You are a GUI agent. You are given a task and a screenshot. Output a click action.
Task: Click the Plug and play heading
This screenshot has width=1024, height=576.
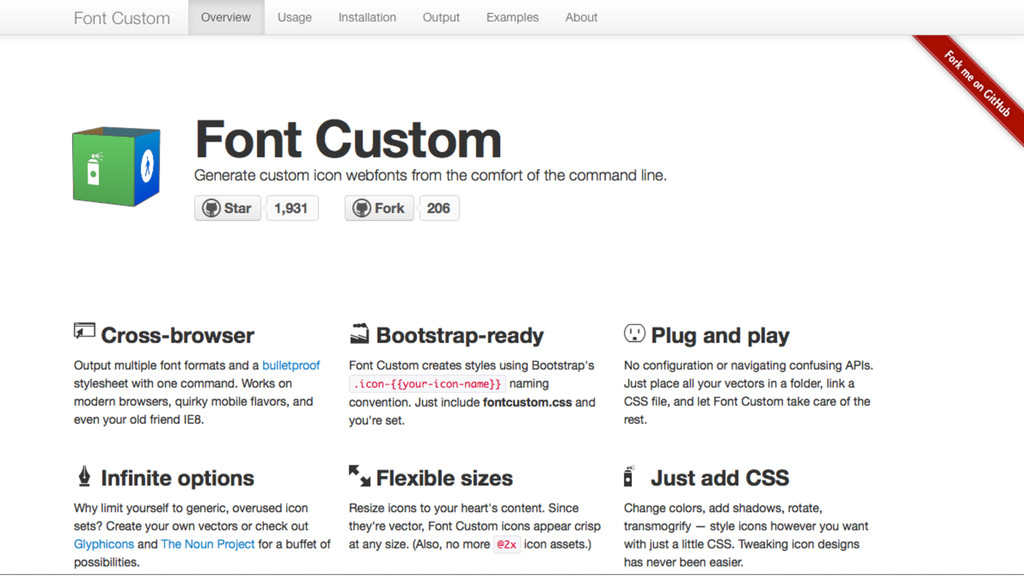[720, 335]
